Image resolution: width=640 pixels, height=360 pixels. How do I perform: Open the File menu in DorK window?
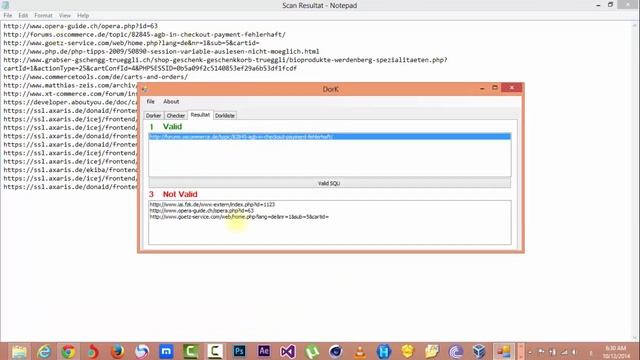tap(151, 102)
